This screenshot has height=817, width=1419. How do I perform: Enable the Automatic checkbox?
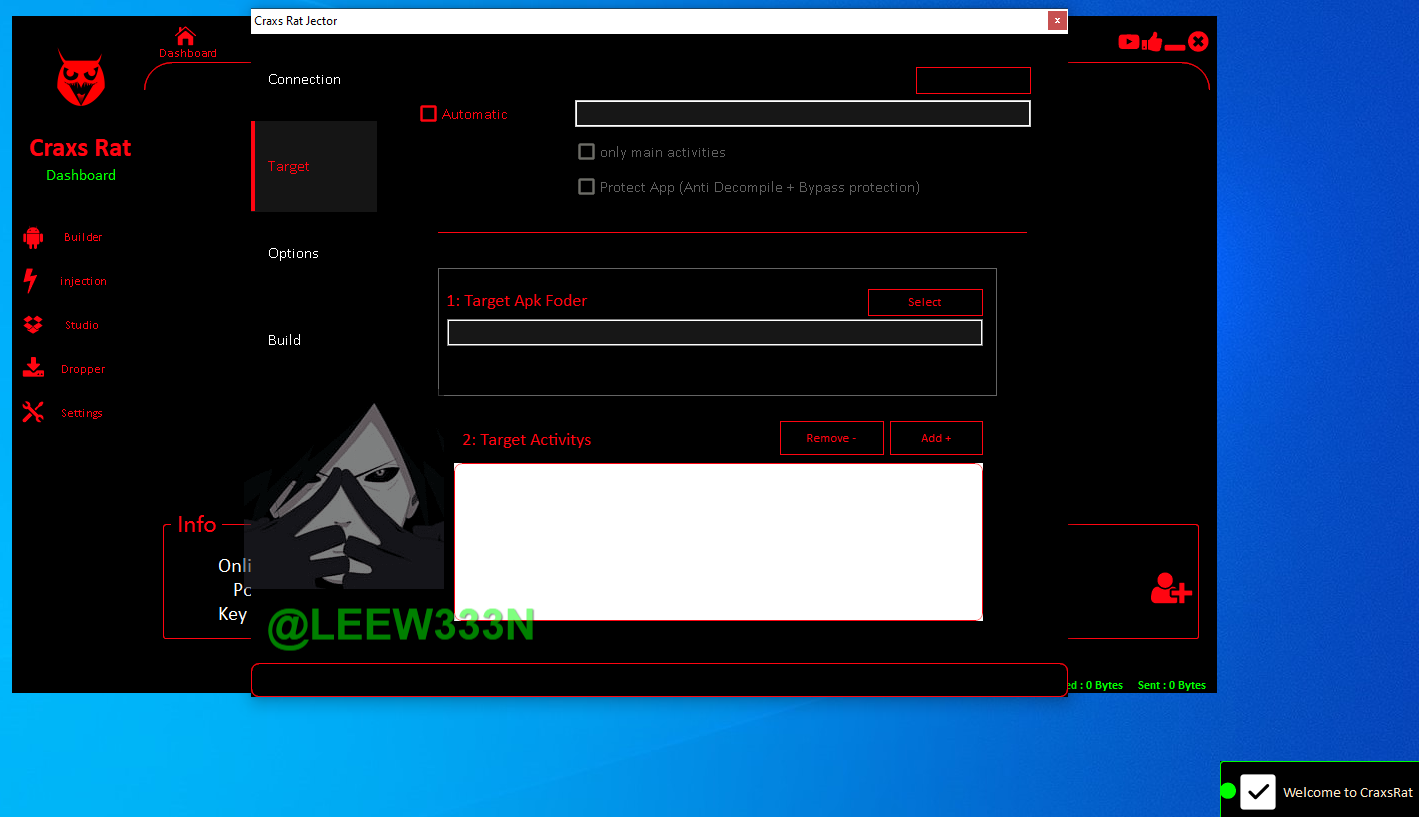tap(429, 114)
